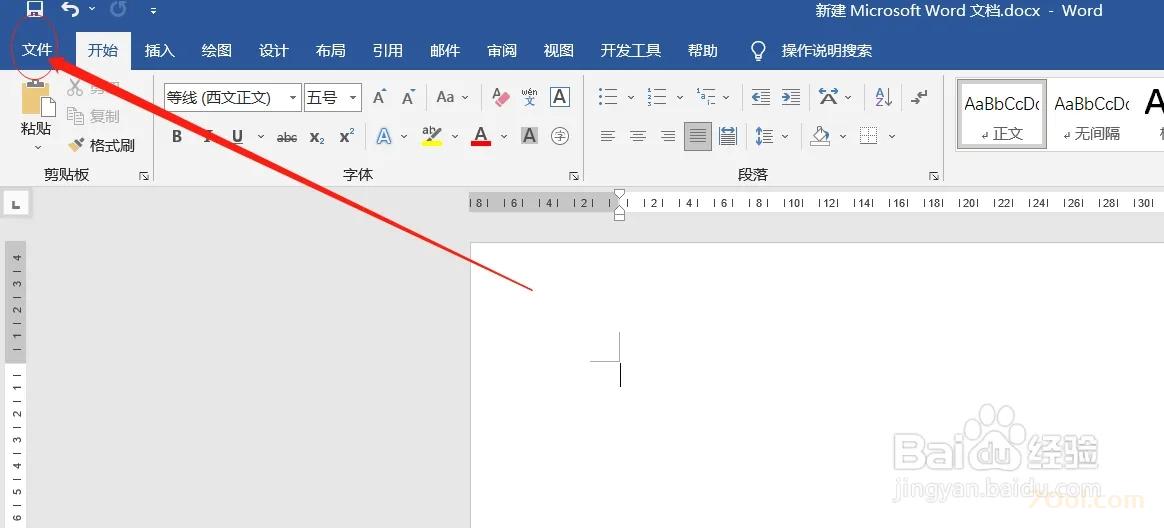
Task: Open the 视图 tab
Action: click(558, 50)
